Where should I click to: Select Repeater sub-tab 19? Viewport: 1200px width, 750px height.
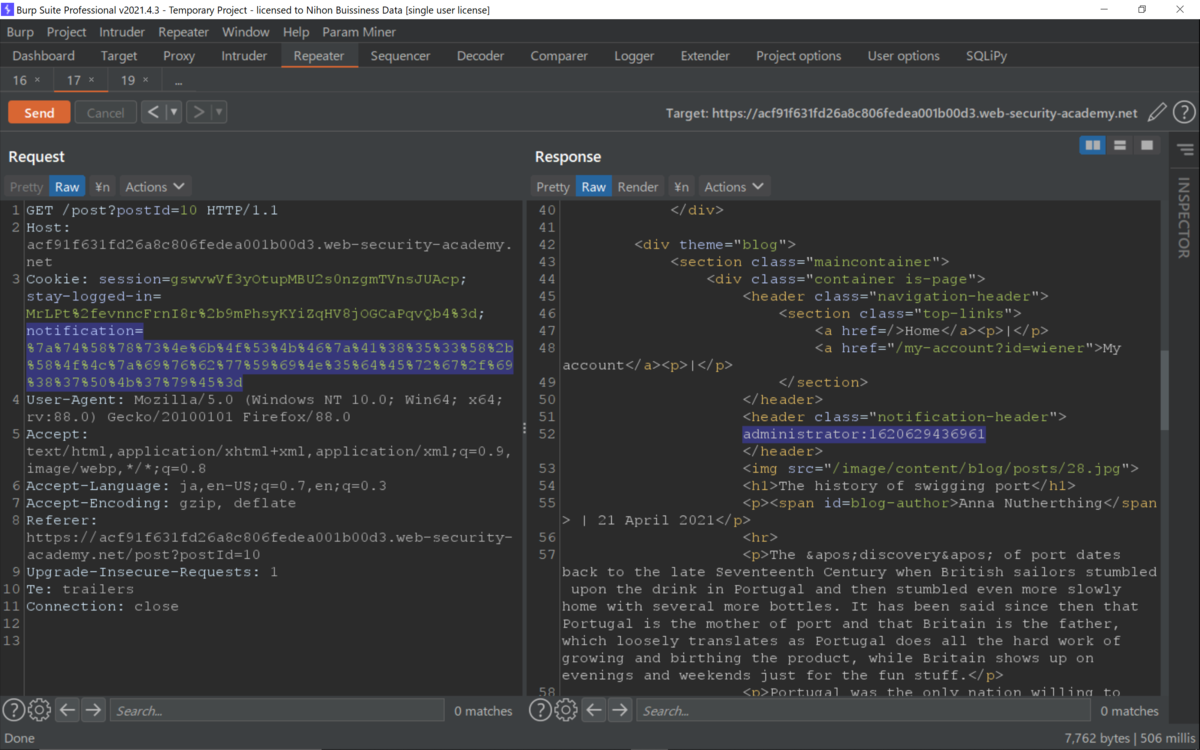(x=128, y=80)
